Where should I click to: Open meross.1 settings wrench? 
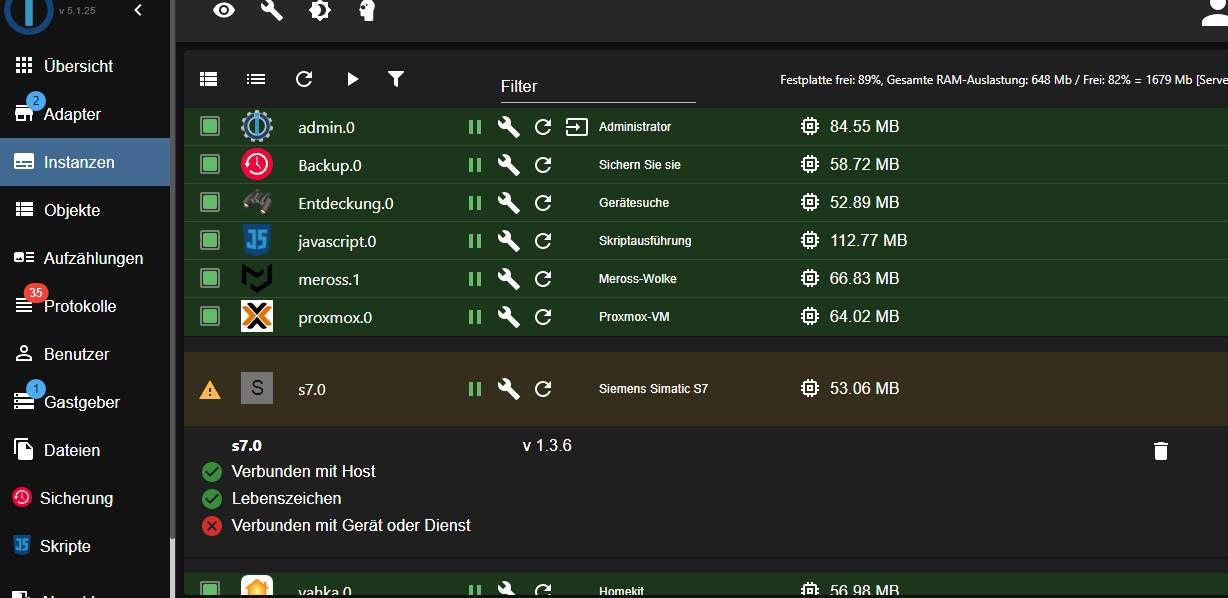point(509,279)
